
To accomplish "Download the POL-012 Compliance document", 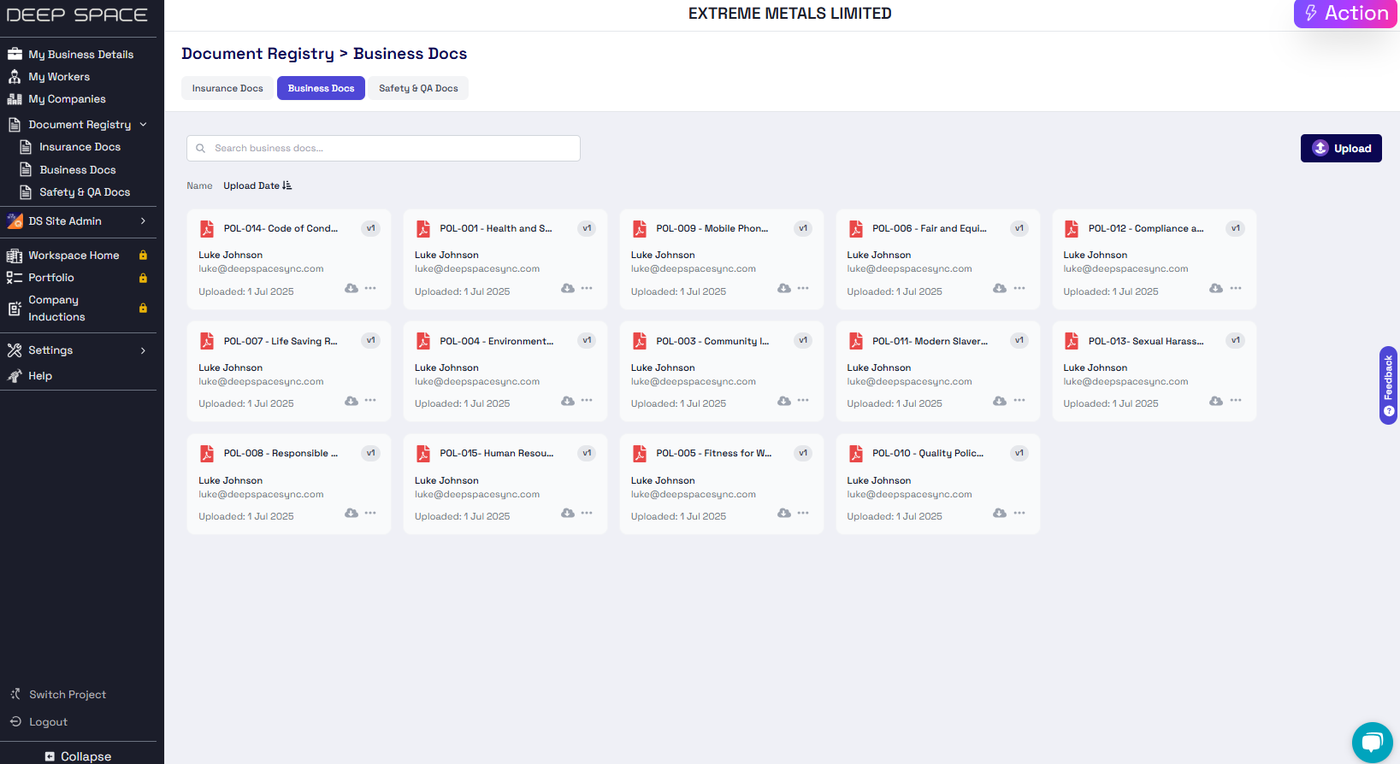I will tap(1216, 288).
